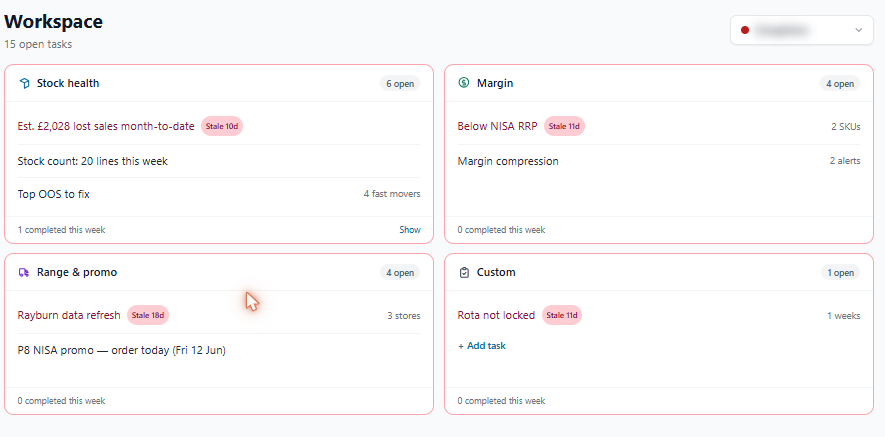Click the Stale 18d badge
This screenshot has height=437, width=885.
pos(148,315)
